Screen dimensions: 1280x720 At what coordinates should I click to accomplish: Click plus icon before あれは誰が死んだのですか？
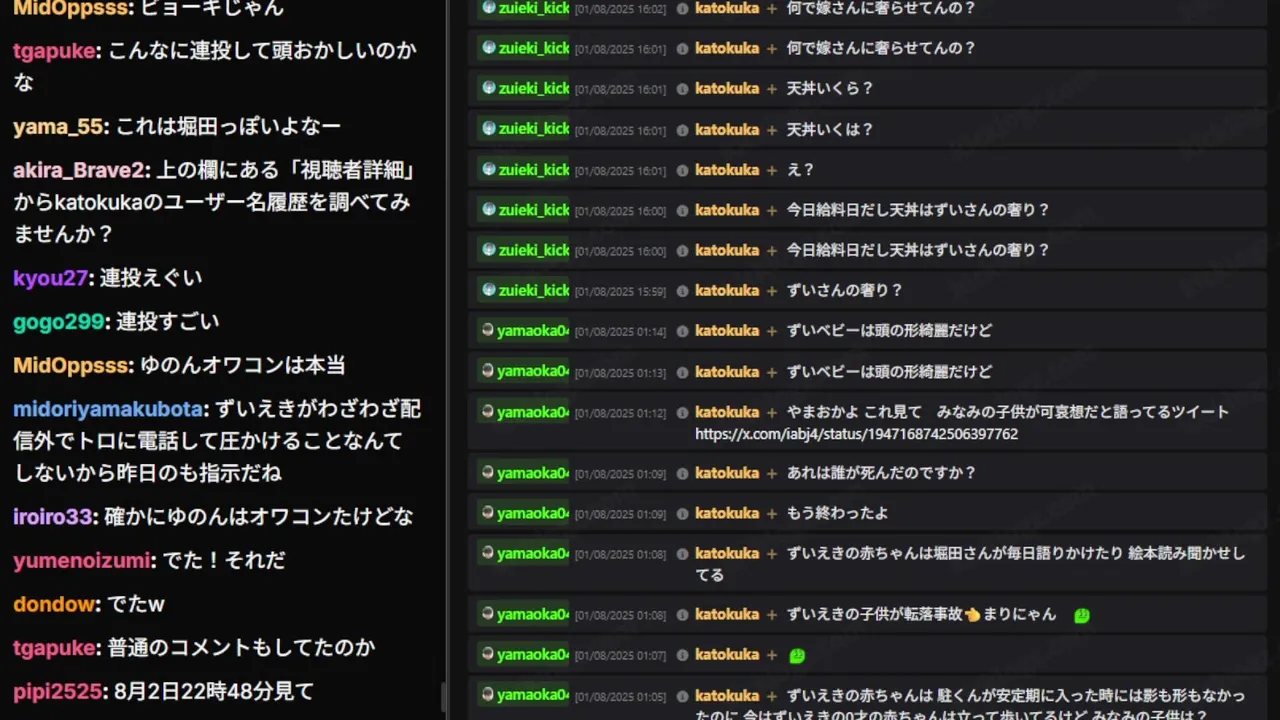coord(771,473)
